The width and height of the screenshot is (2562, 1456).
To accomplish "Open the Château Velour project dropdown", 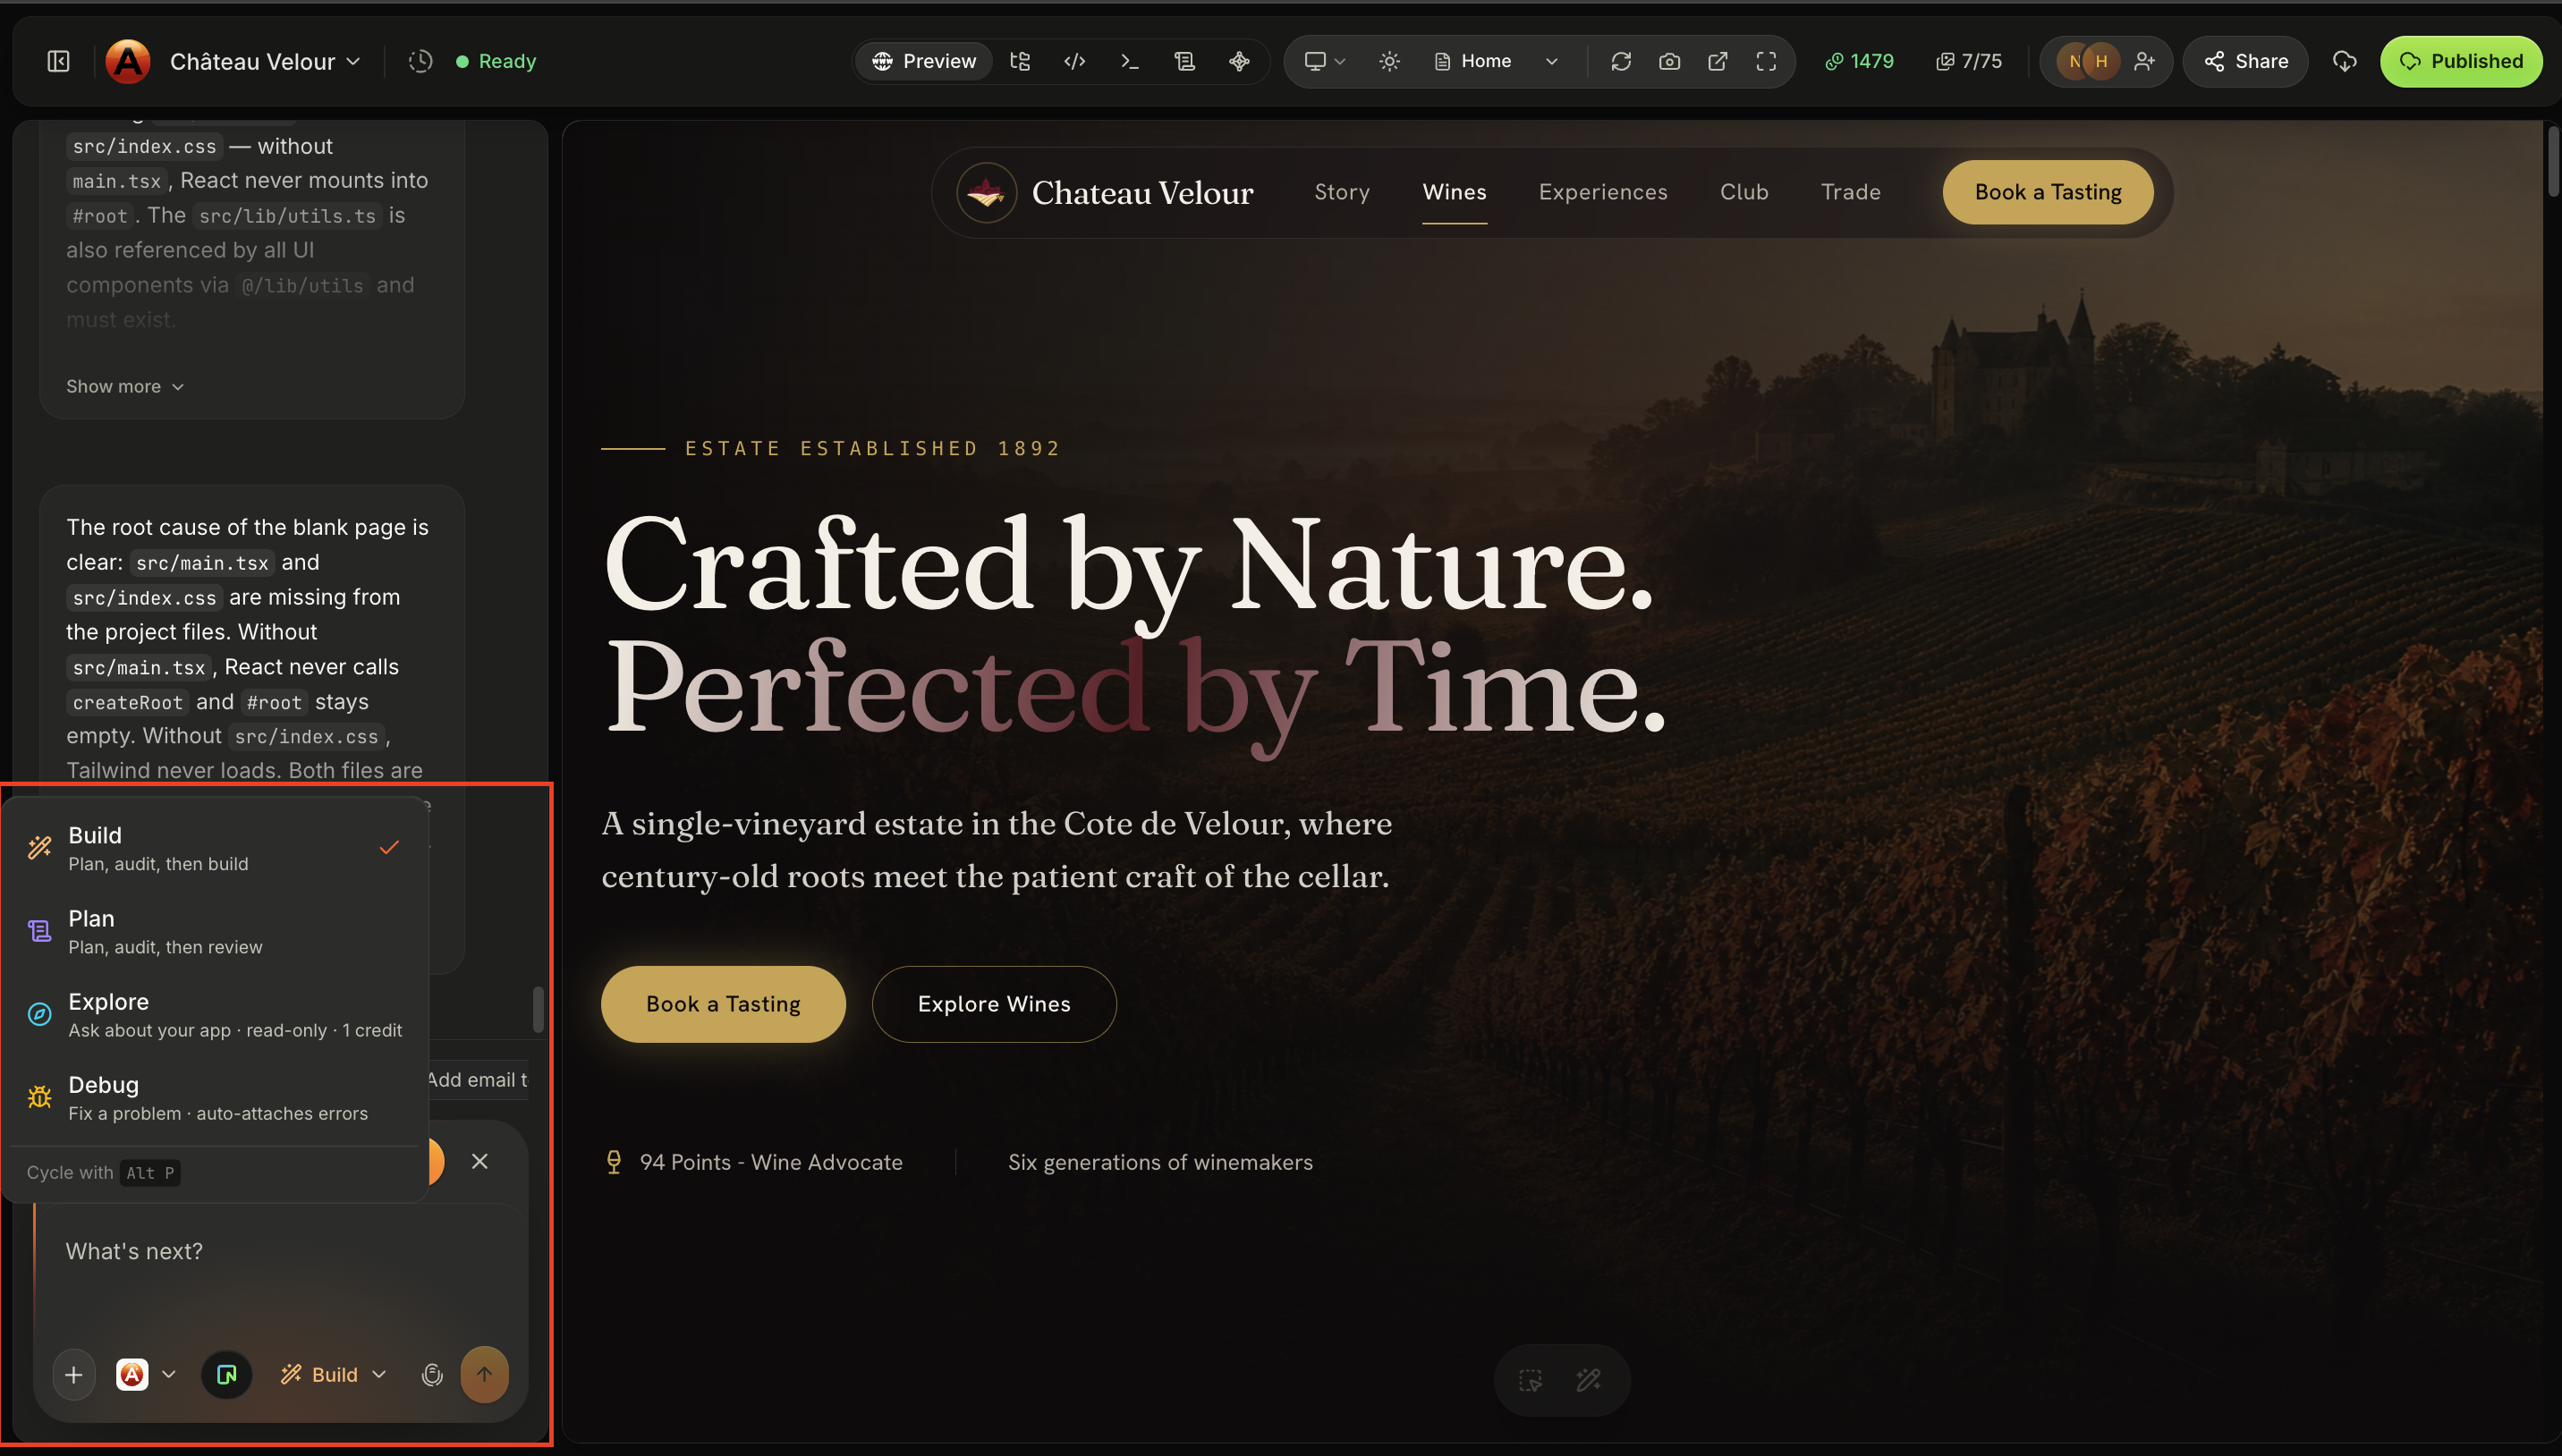I will pos(265,61).
